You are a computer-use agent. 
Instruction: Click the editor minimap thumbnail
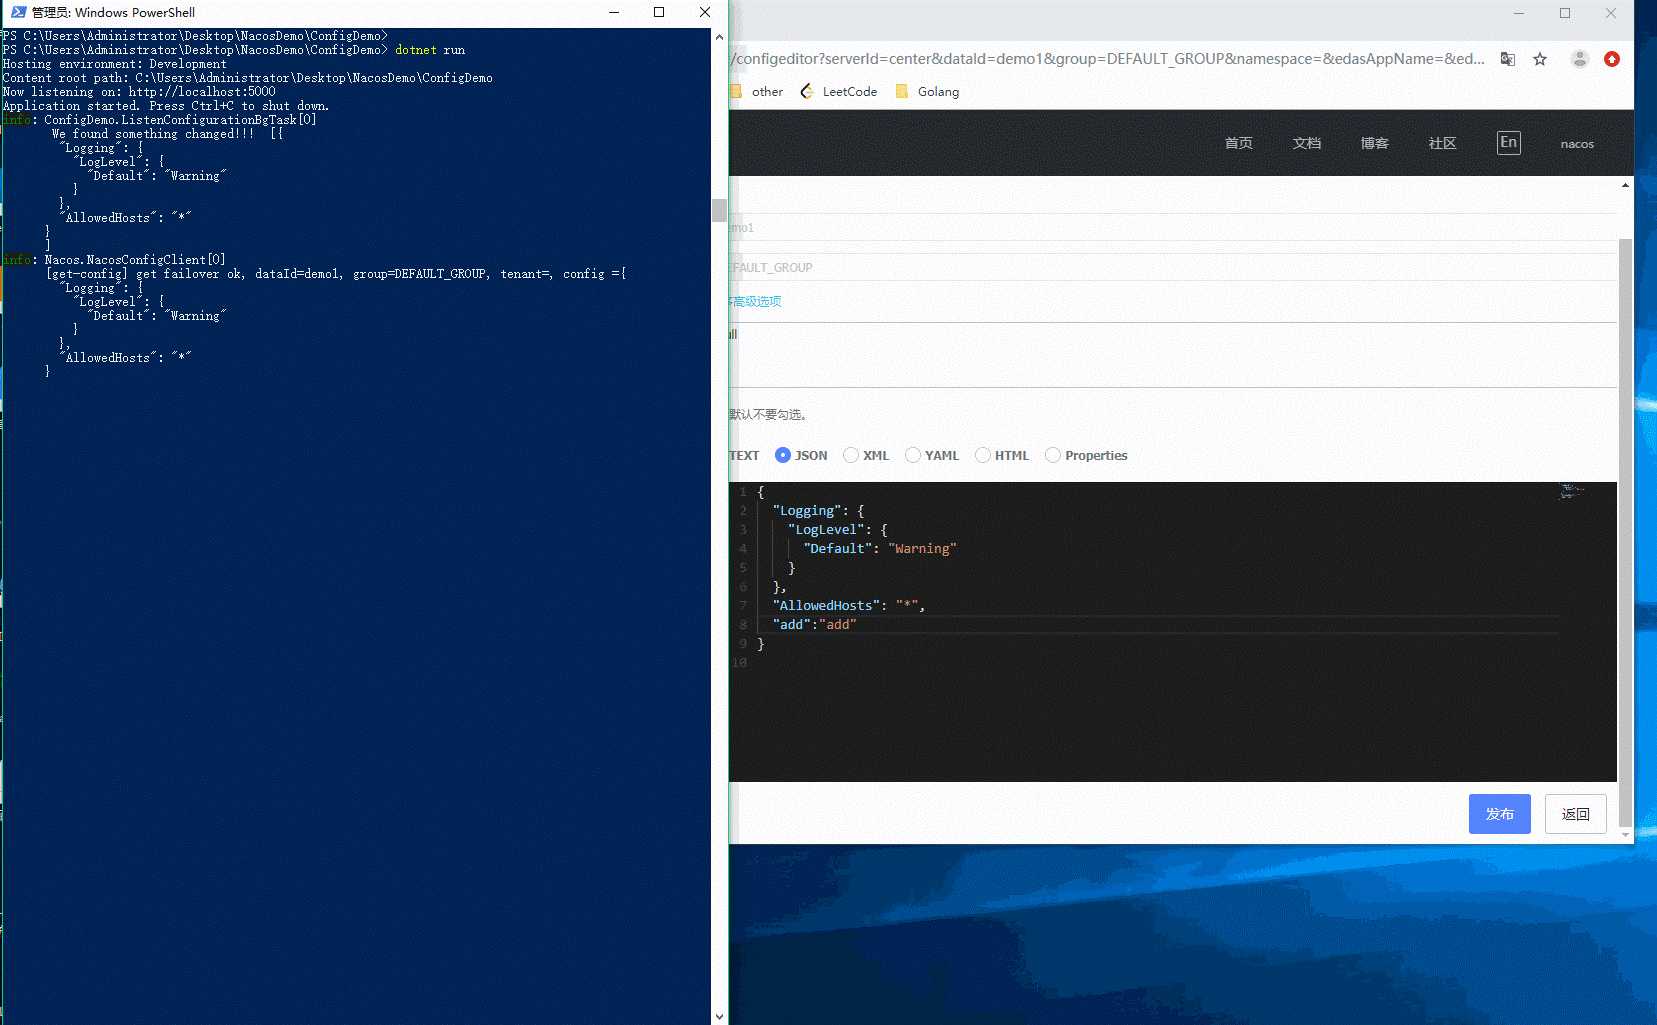click(1572, 491)
